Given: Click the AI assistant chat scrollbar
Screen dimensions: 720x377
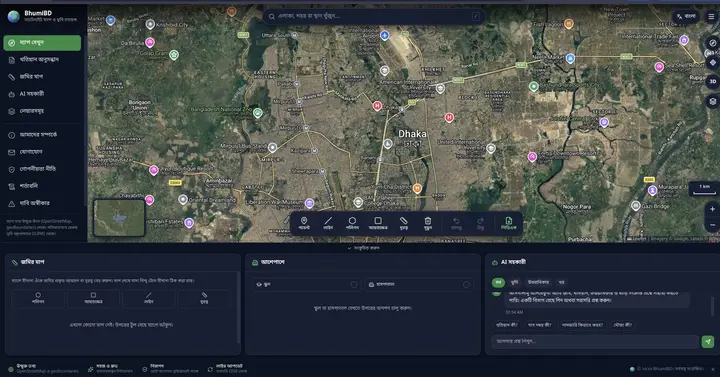Looking at the screenshot, I should [x=713, y=306].
